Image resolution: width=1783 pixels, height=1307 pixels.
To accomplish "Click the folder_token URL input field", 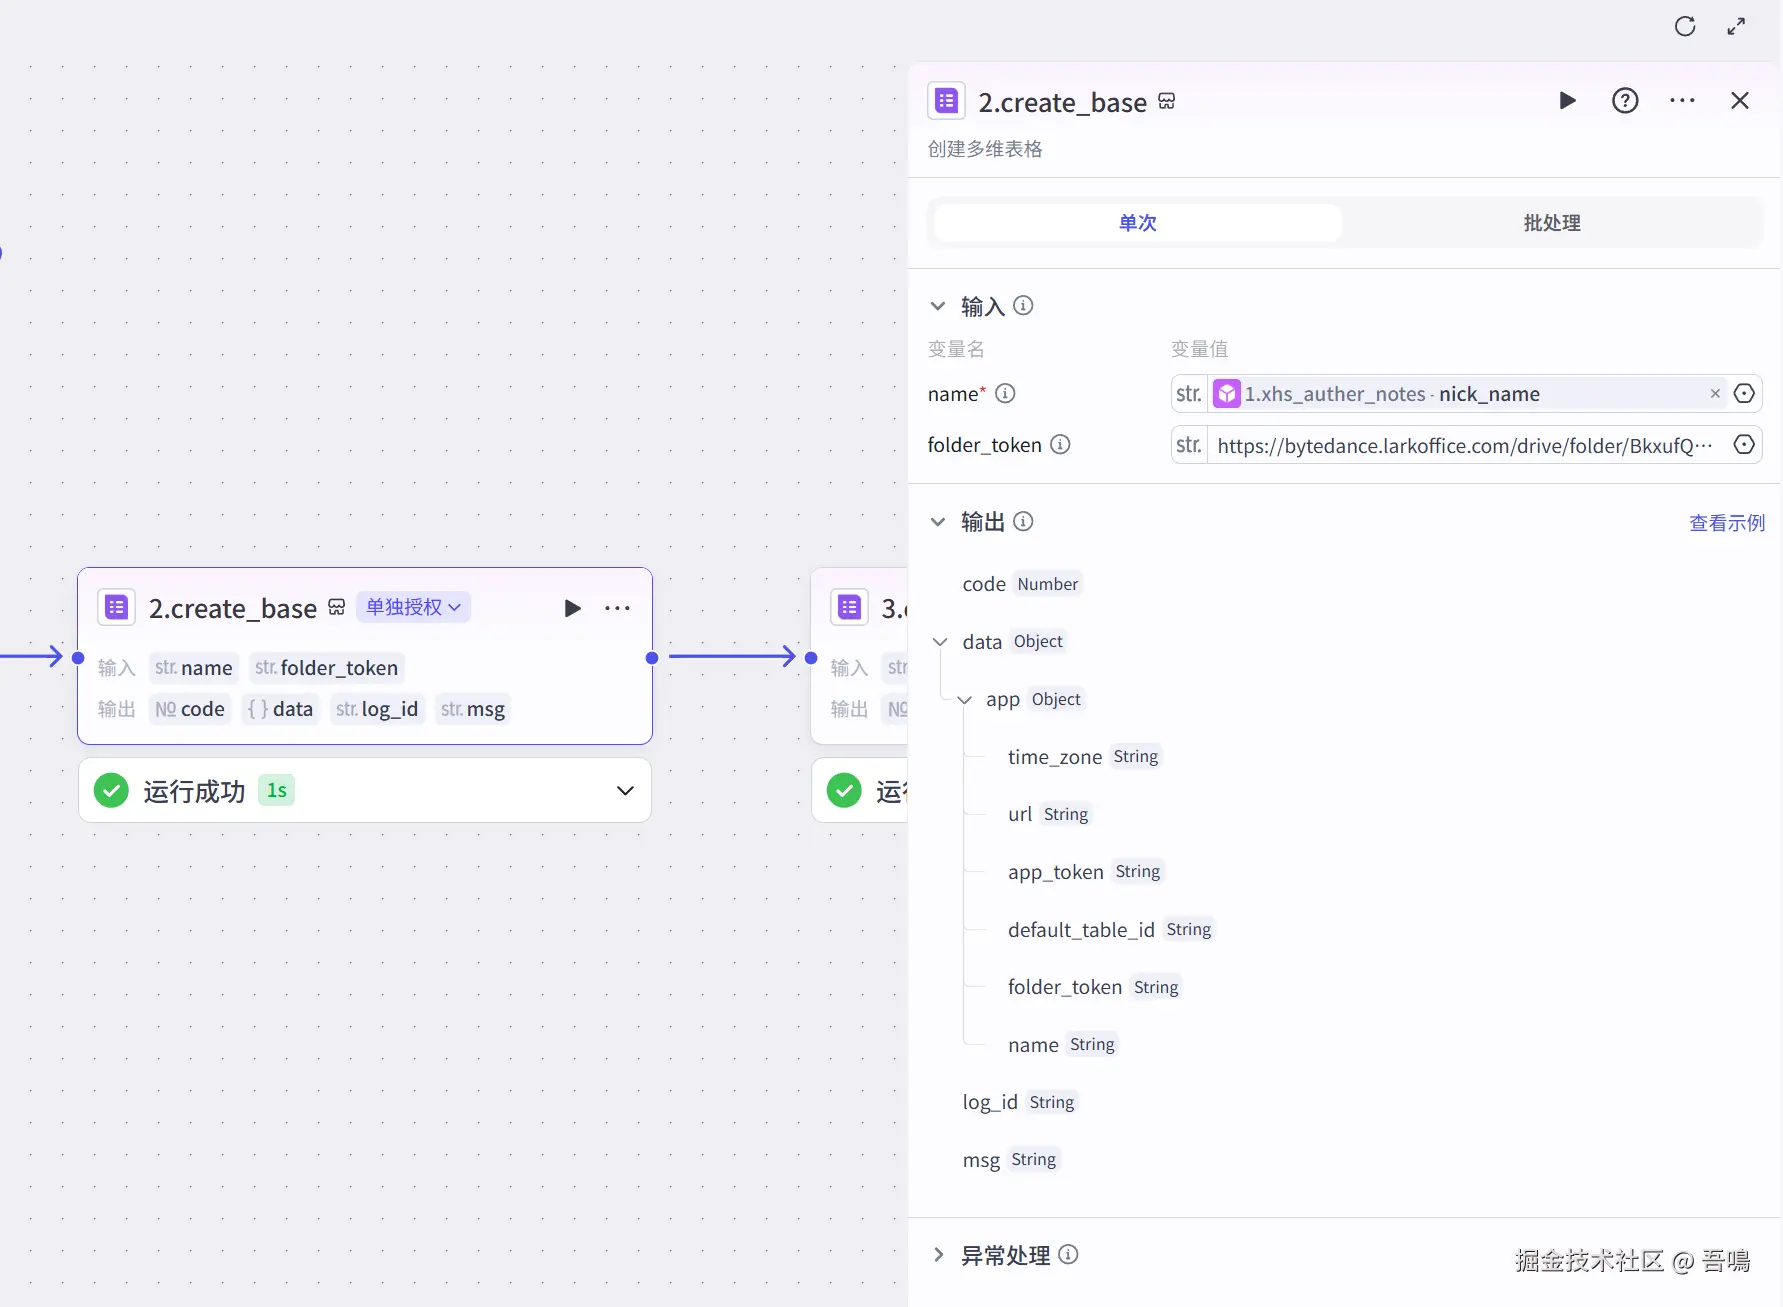I will point(1466,445).
